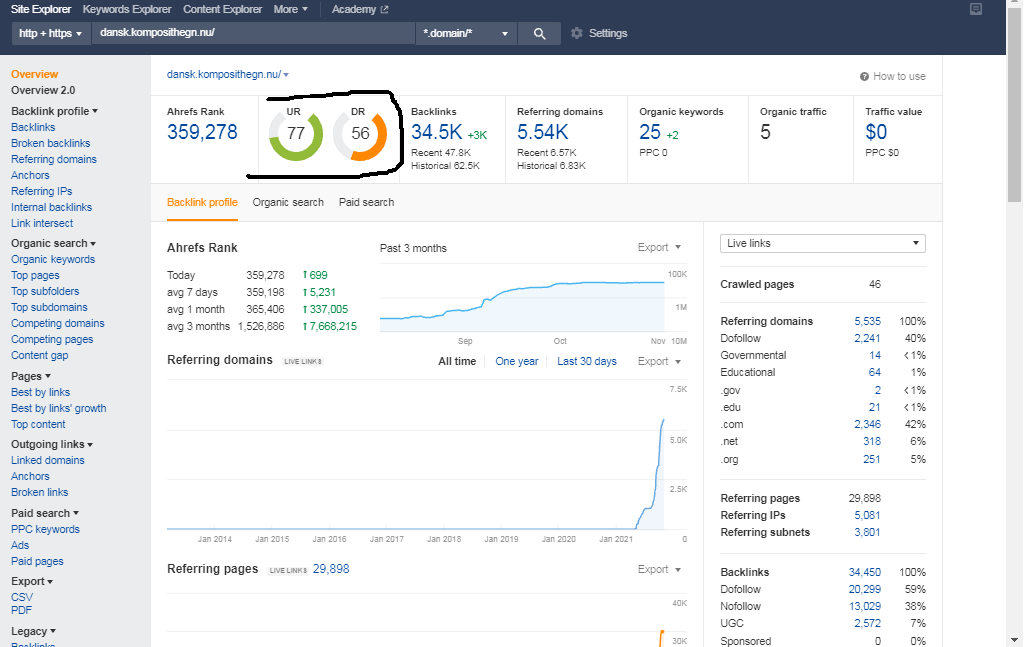Export the Ahrefs Rank chart
Viewport: 1024px width, 647px height.
pos(659,247)
